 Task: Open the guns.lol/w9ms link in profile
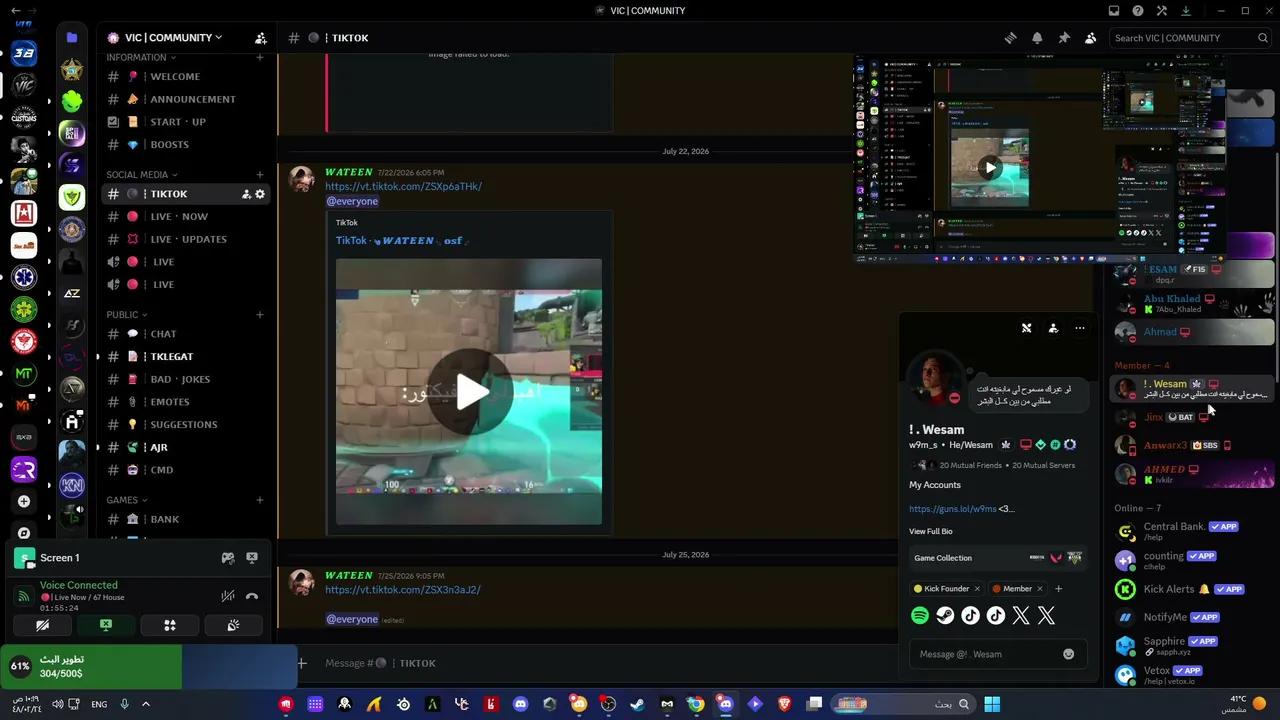point(953,509)
